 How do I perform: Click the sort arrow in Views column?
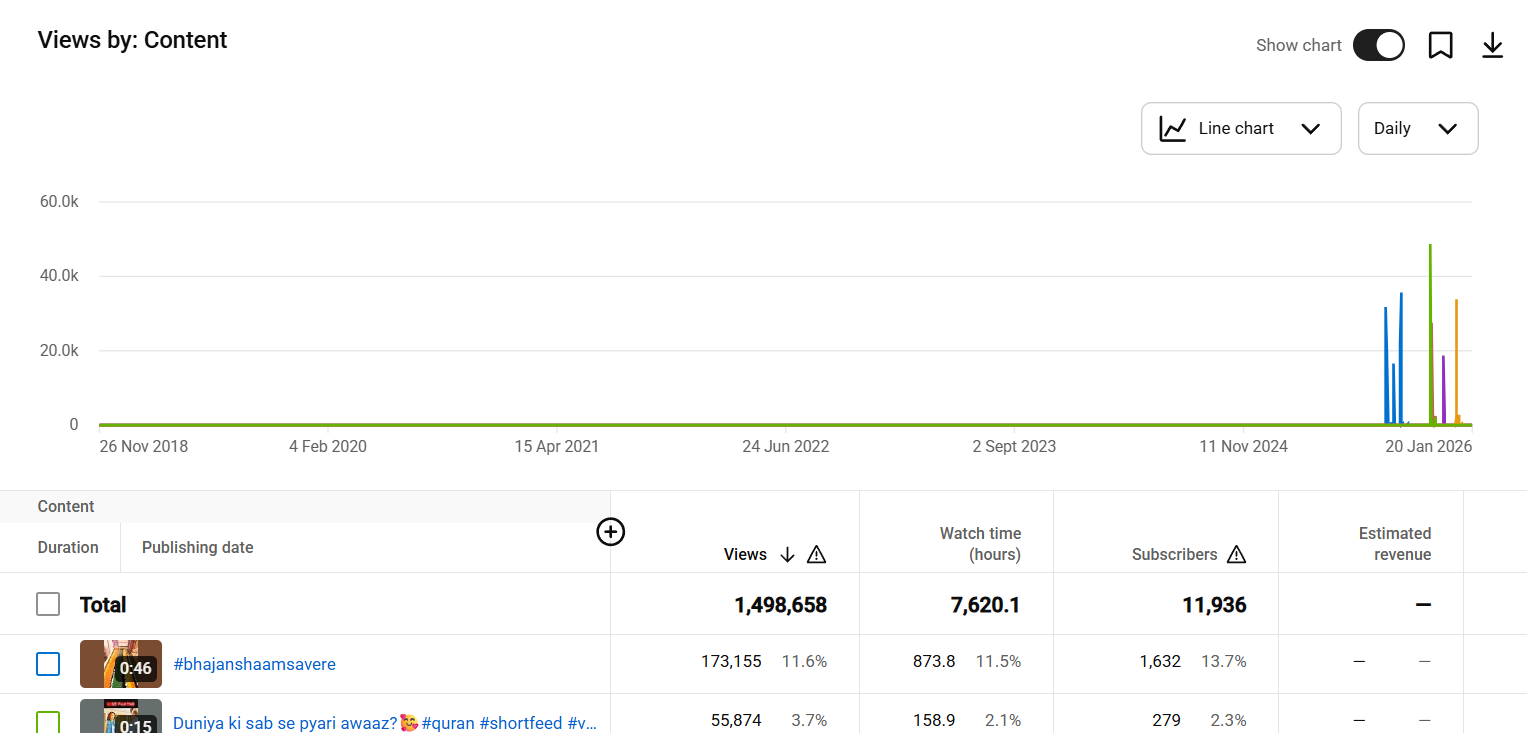point(787,555)
